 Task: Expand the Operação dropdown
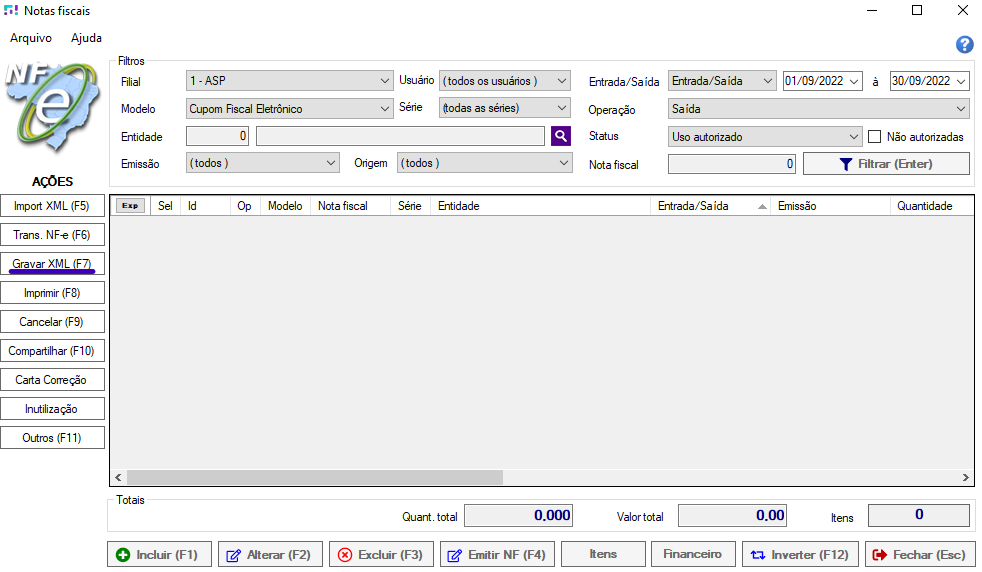coord(819,108)
